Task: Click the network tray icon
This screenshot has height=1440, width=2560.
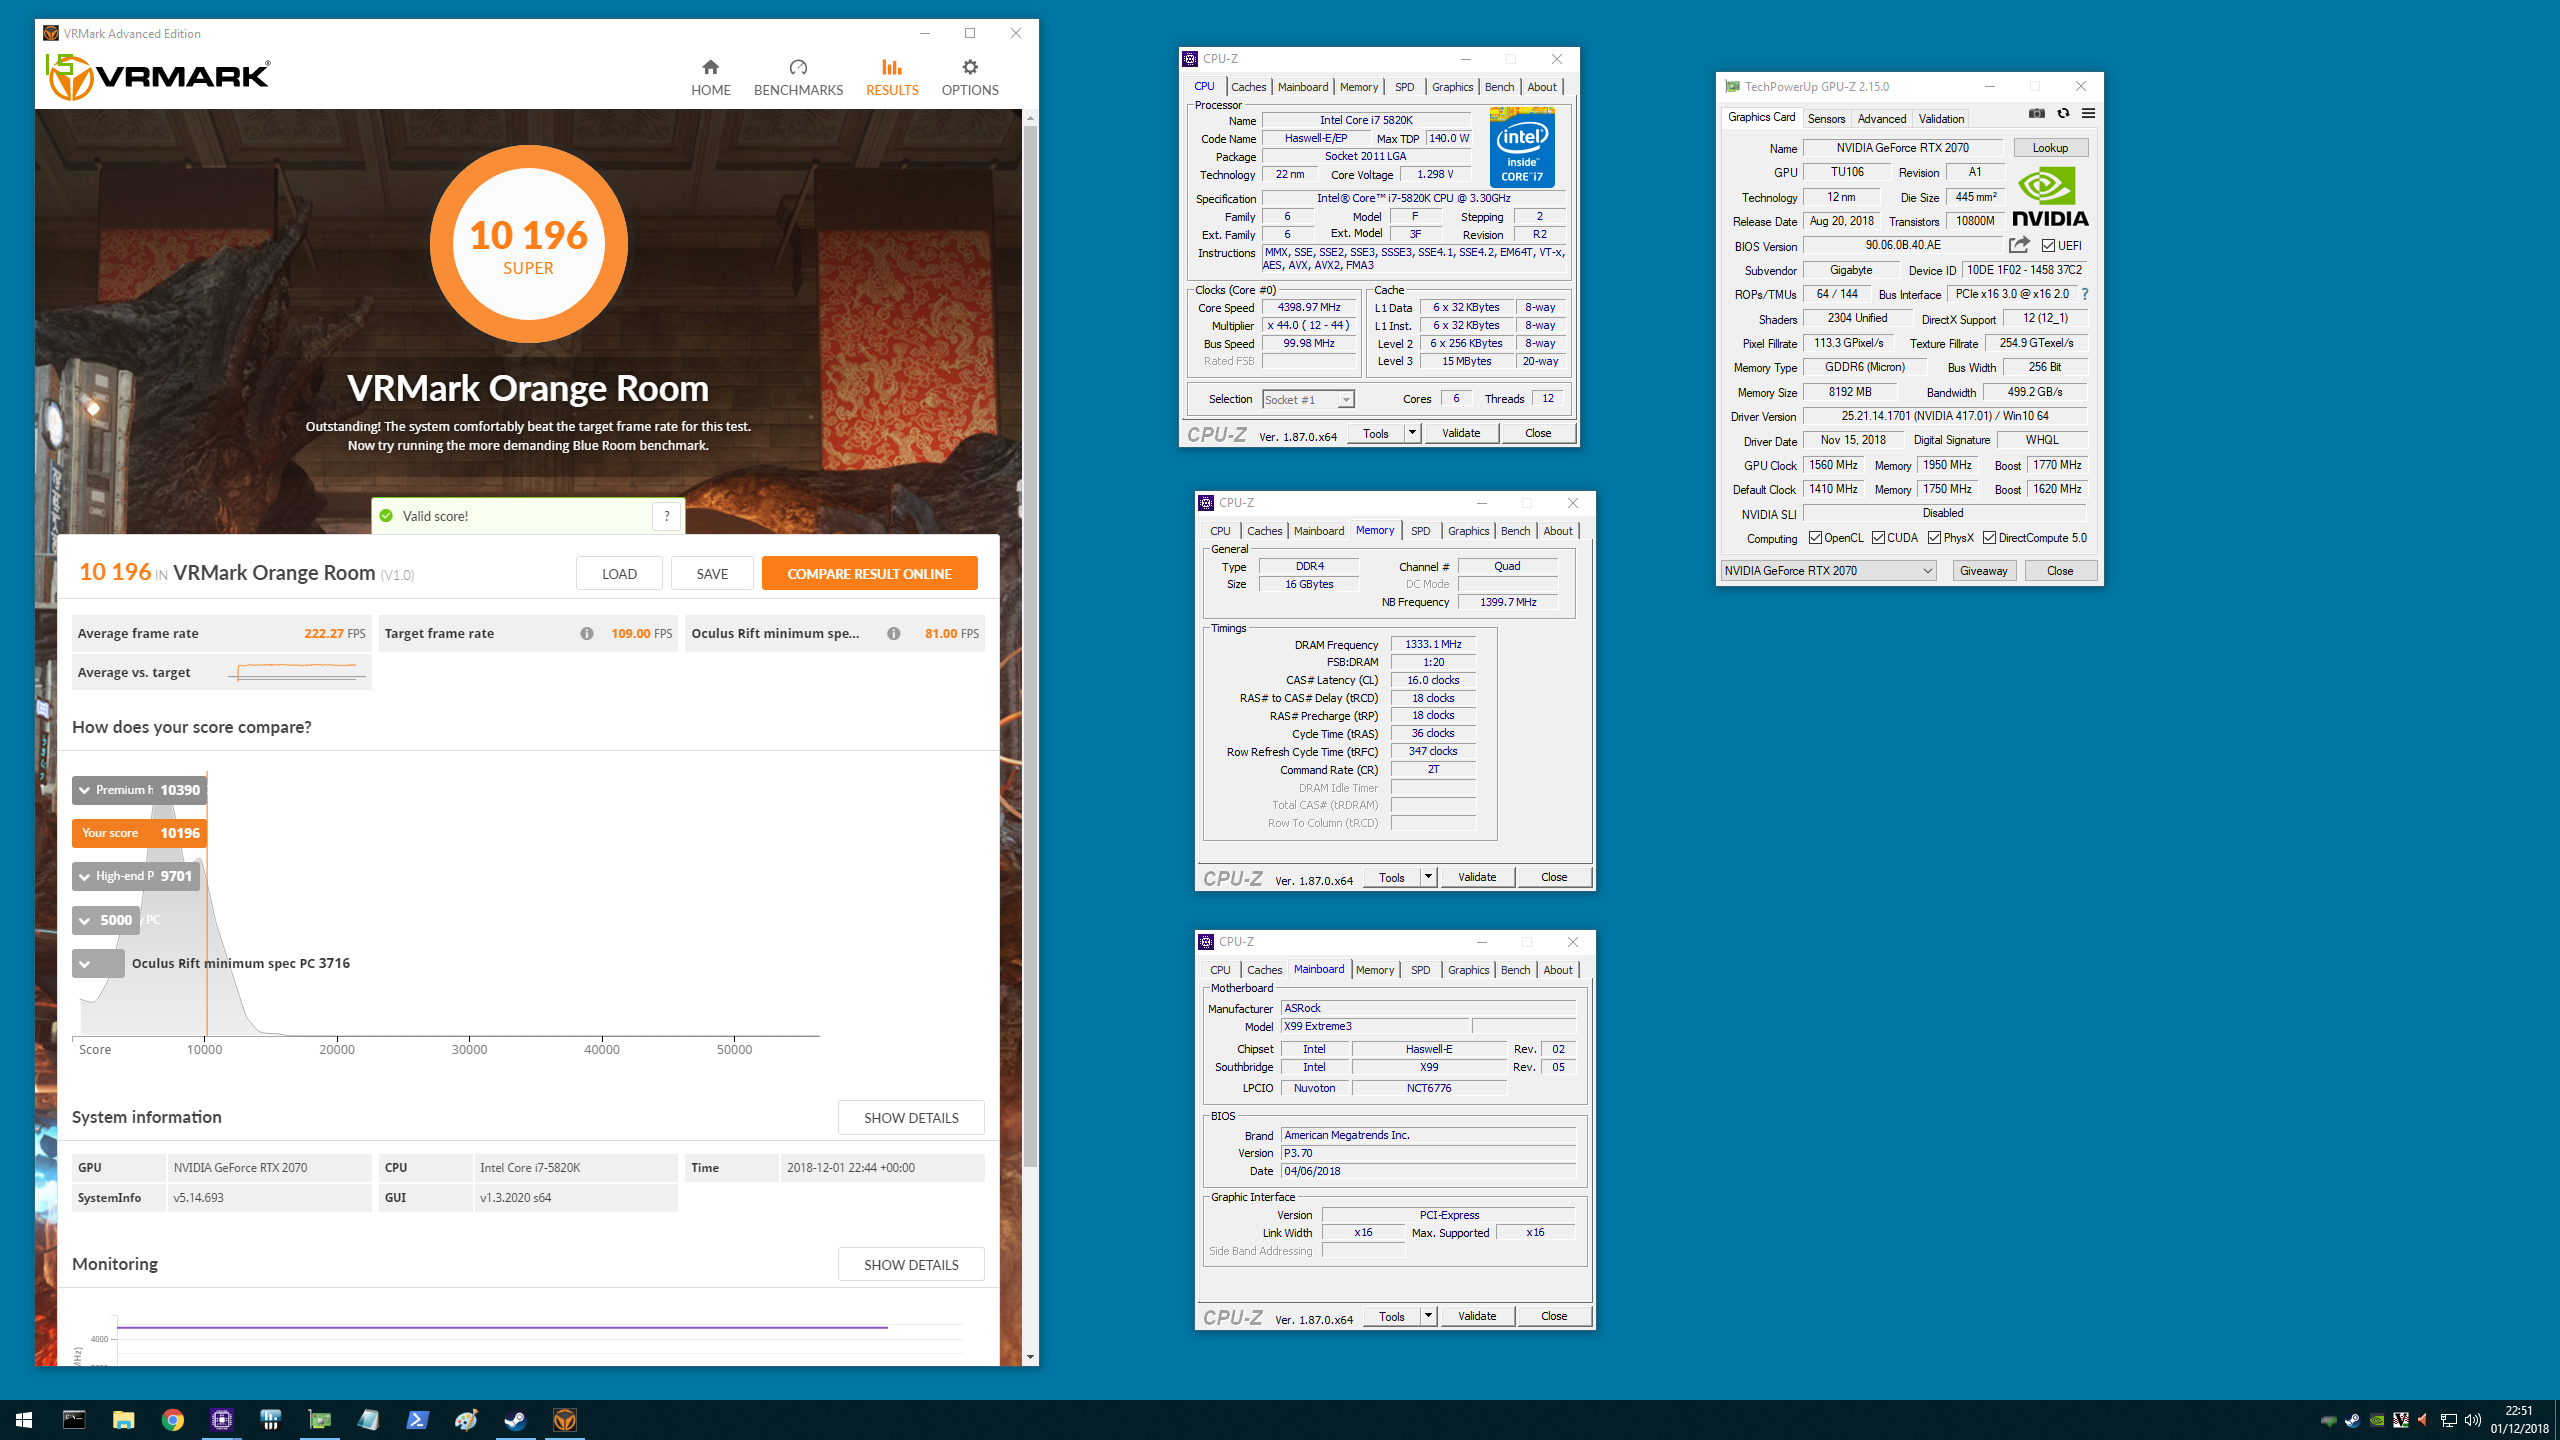Action: [2449, 1420]
